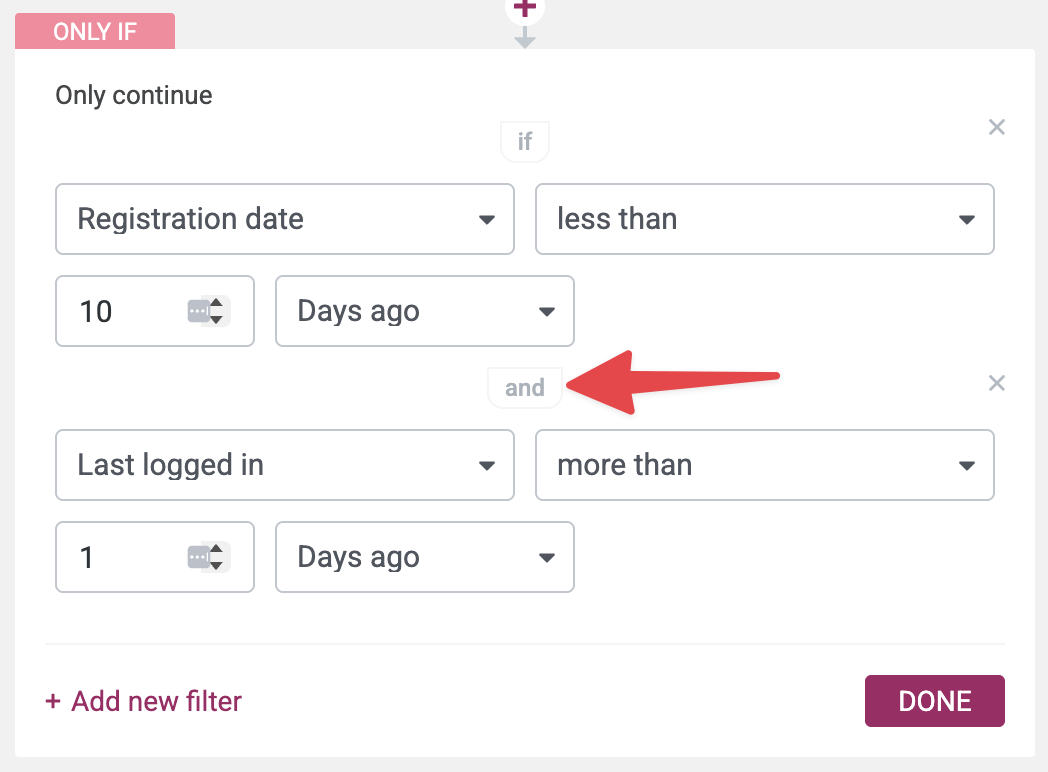Click the autofill dots icon in the 1 field
Image resolution: width=1048 pixels, height=772 pixels.
coord(198,557)
